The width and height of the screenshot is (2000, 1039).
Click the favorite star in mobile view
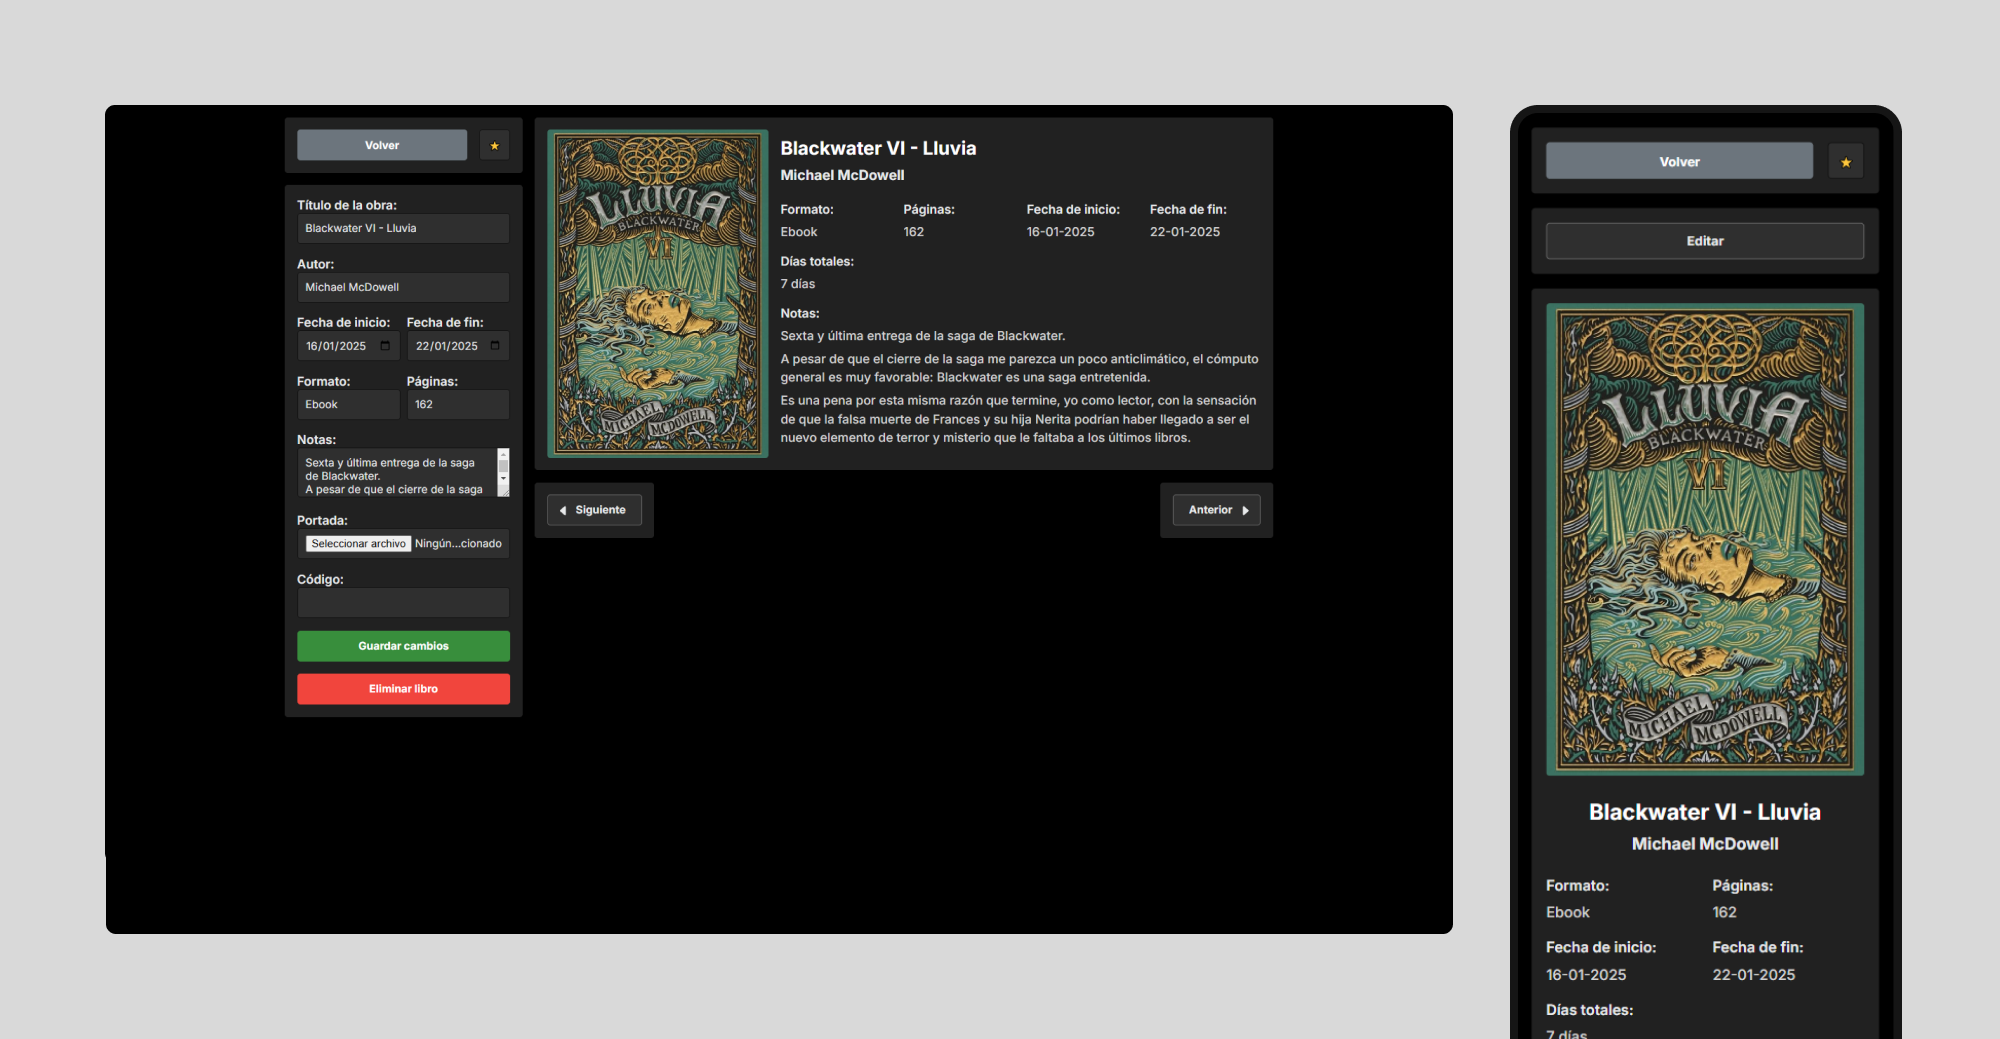point(1845,162)
